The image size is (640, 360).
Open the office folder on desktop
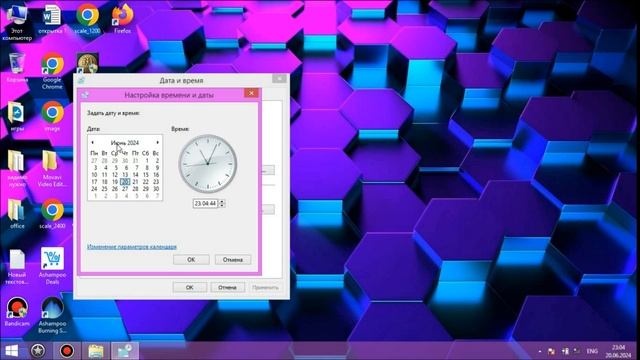(x=17, y=214)
